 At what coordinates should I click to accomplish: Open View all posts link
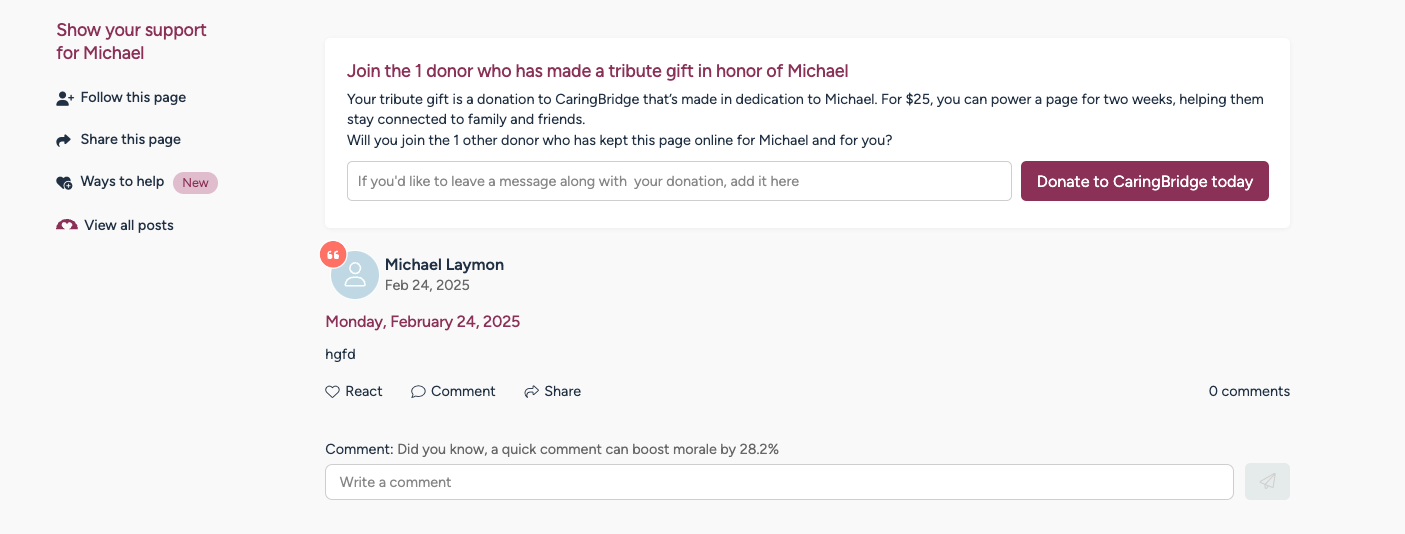tap(129, 226)
